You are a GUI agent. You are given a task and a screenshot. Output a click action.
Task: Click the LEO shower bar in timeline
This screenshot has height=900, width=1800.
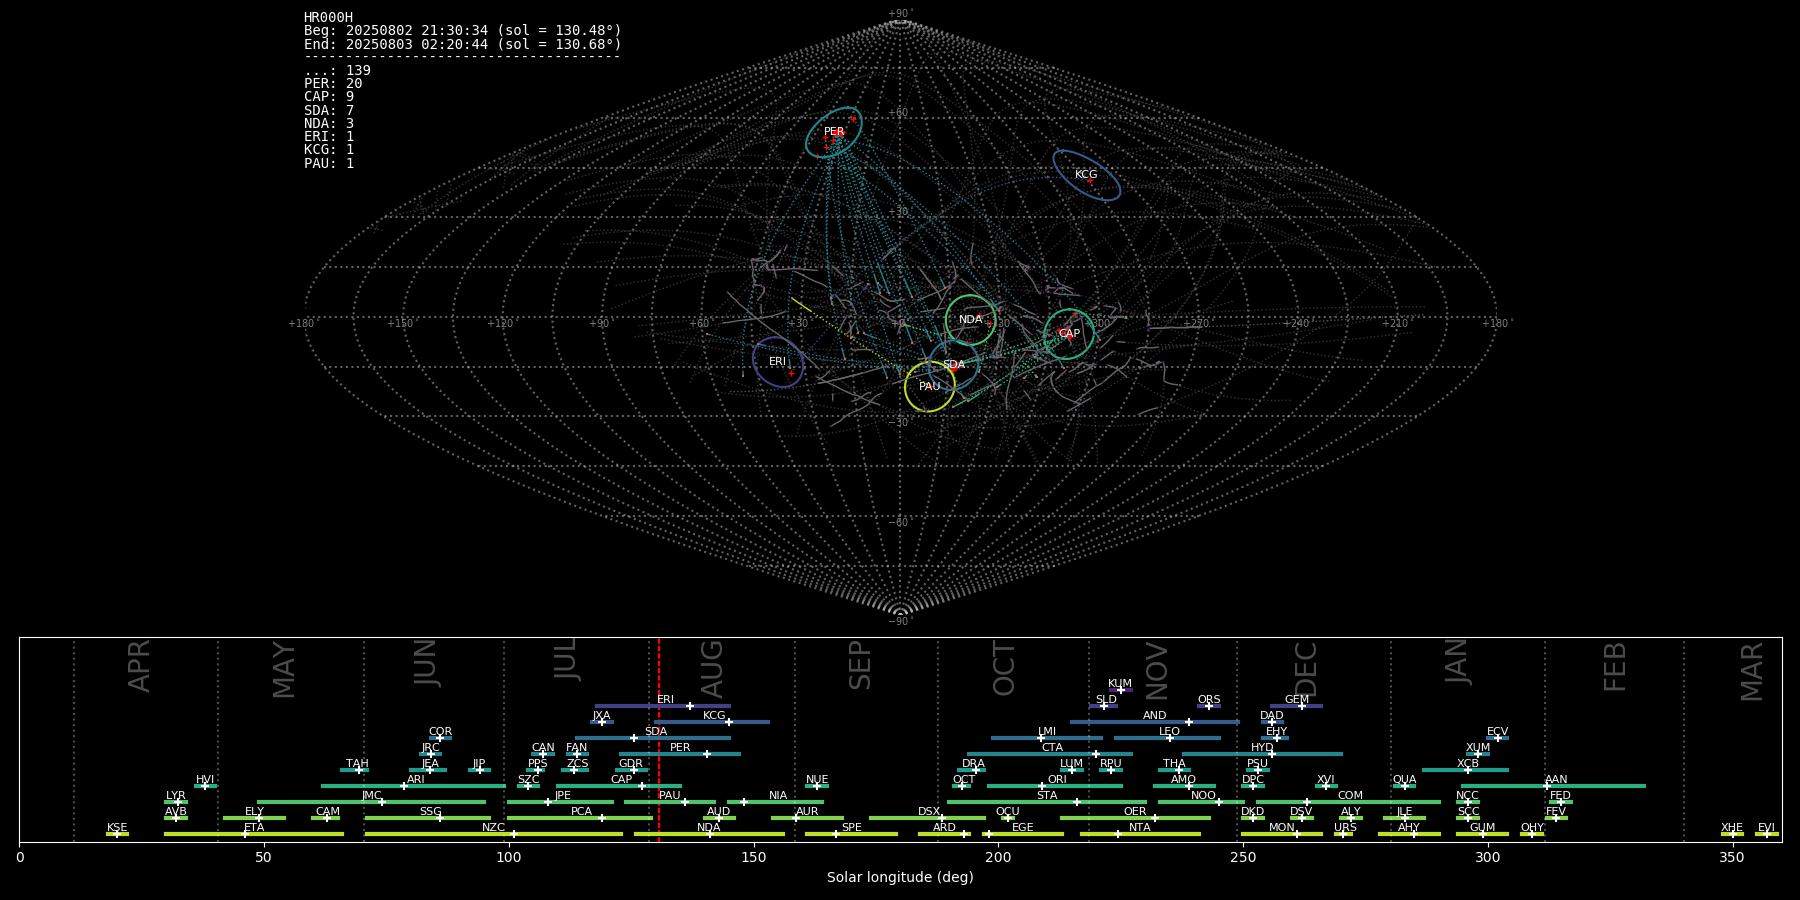(x=1167, y=738)
